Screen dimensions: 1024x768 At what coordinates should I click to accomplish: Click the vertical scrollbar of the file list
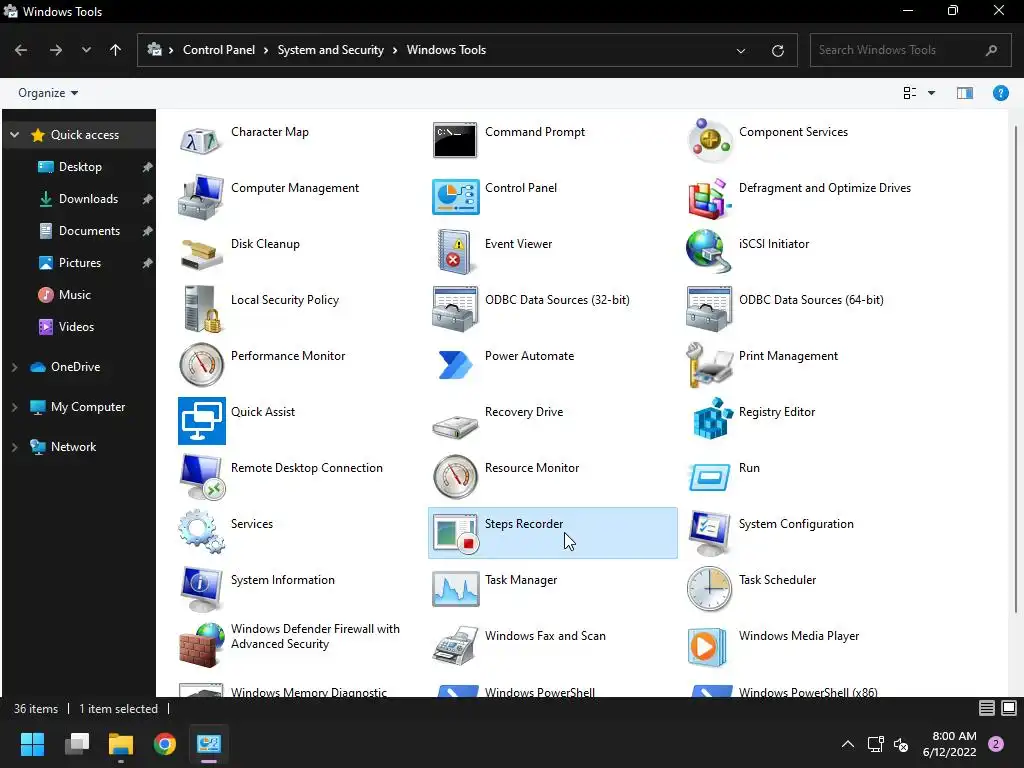click(x=1016, y=371)
